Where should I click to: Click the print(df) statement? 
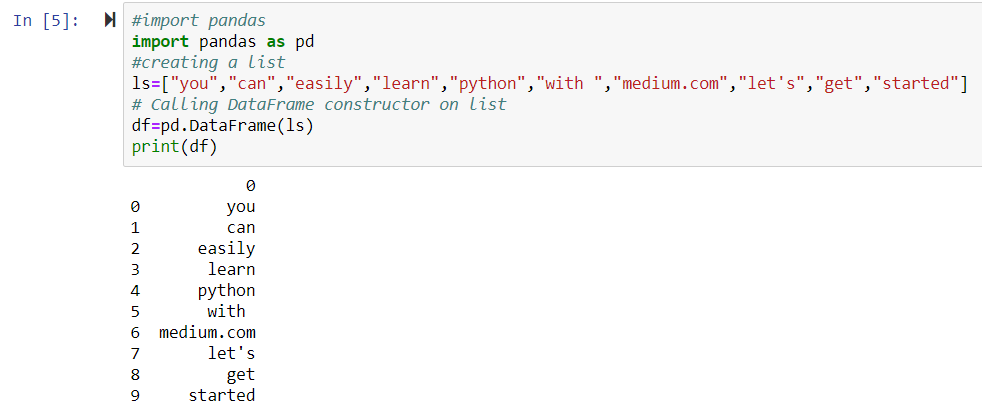174,146
